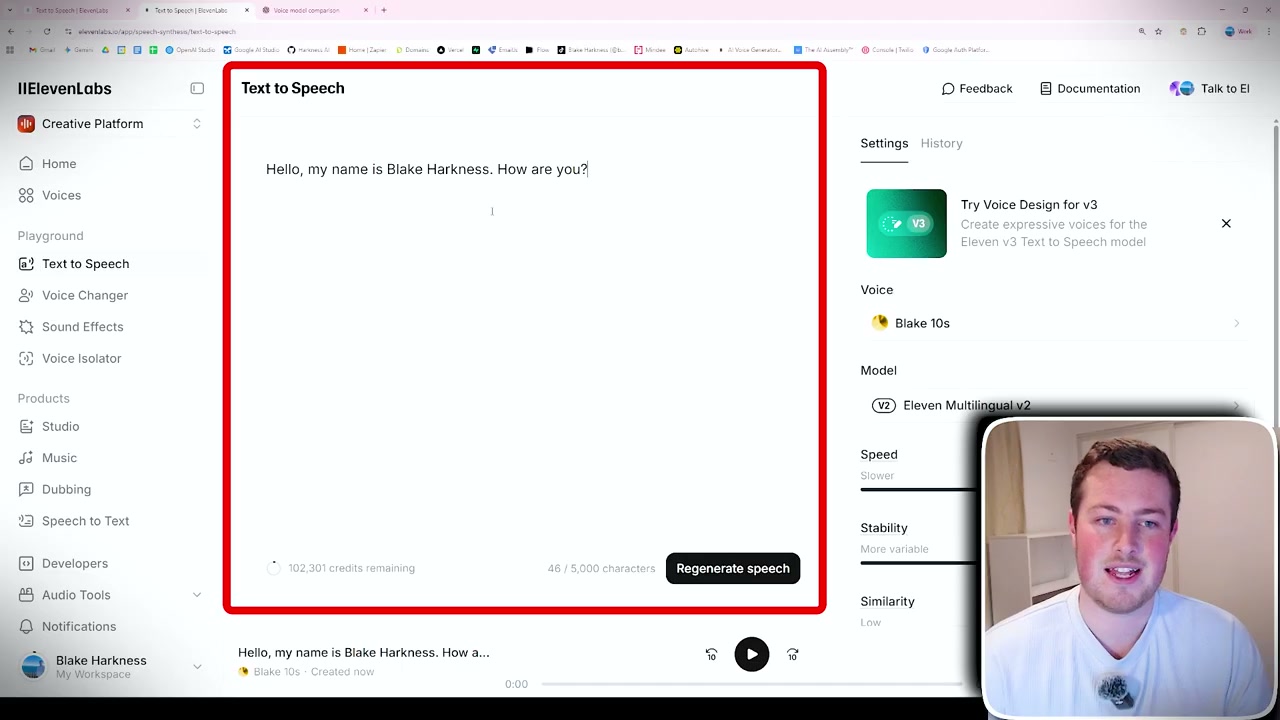The height and width of the screenshot is (720, 1280).
Task: Open Studio under Products
Action: point(60,426)
